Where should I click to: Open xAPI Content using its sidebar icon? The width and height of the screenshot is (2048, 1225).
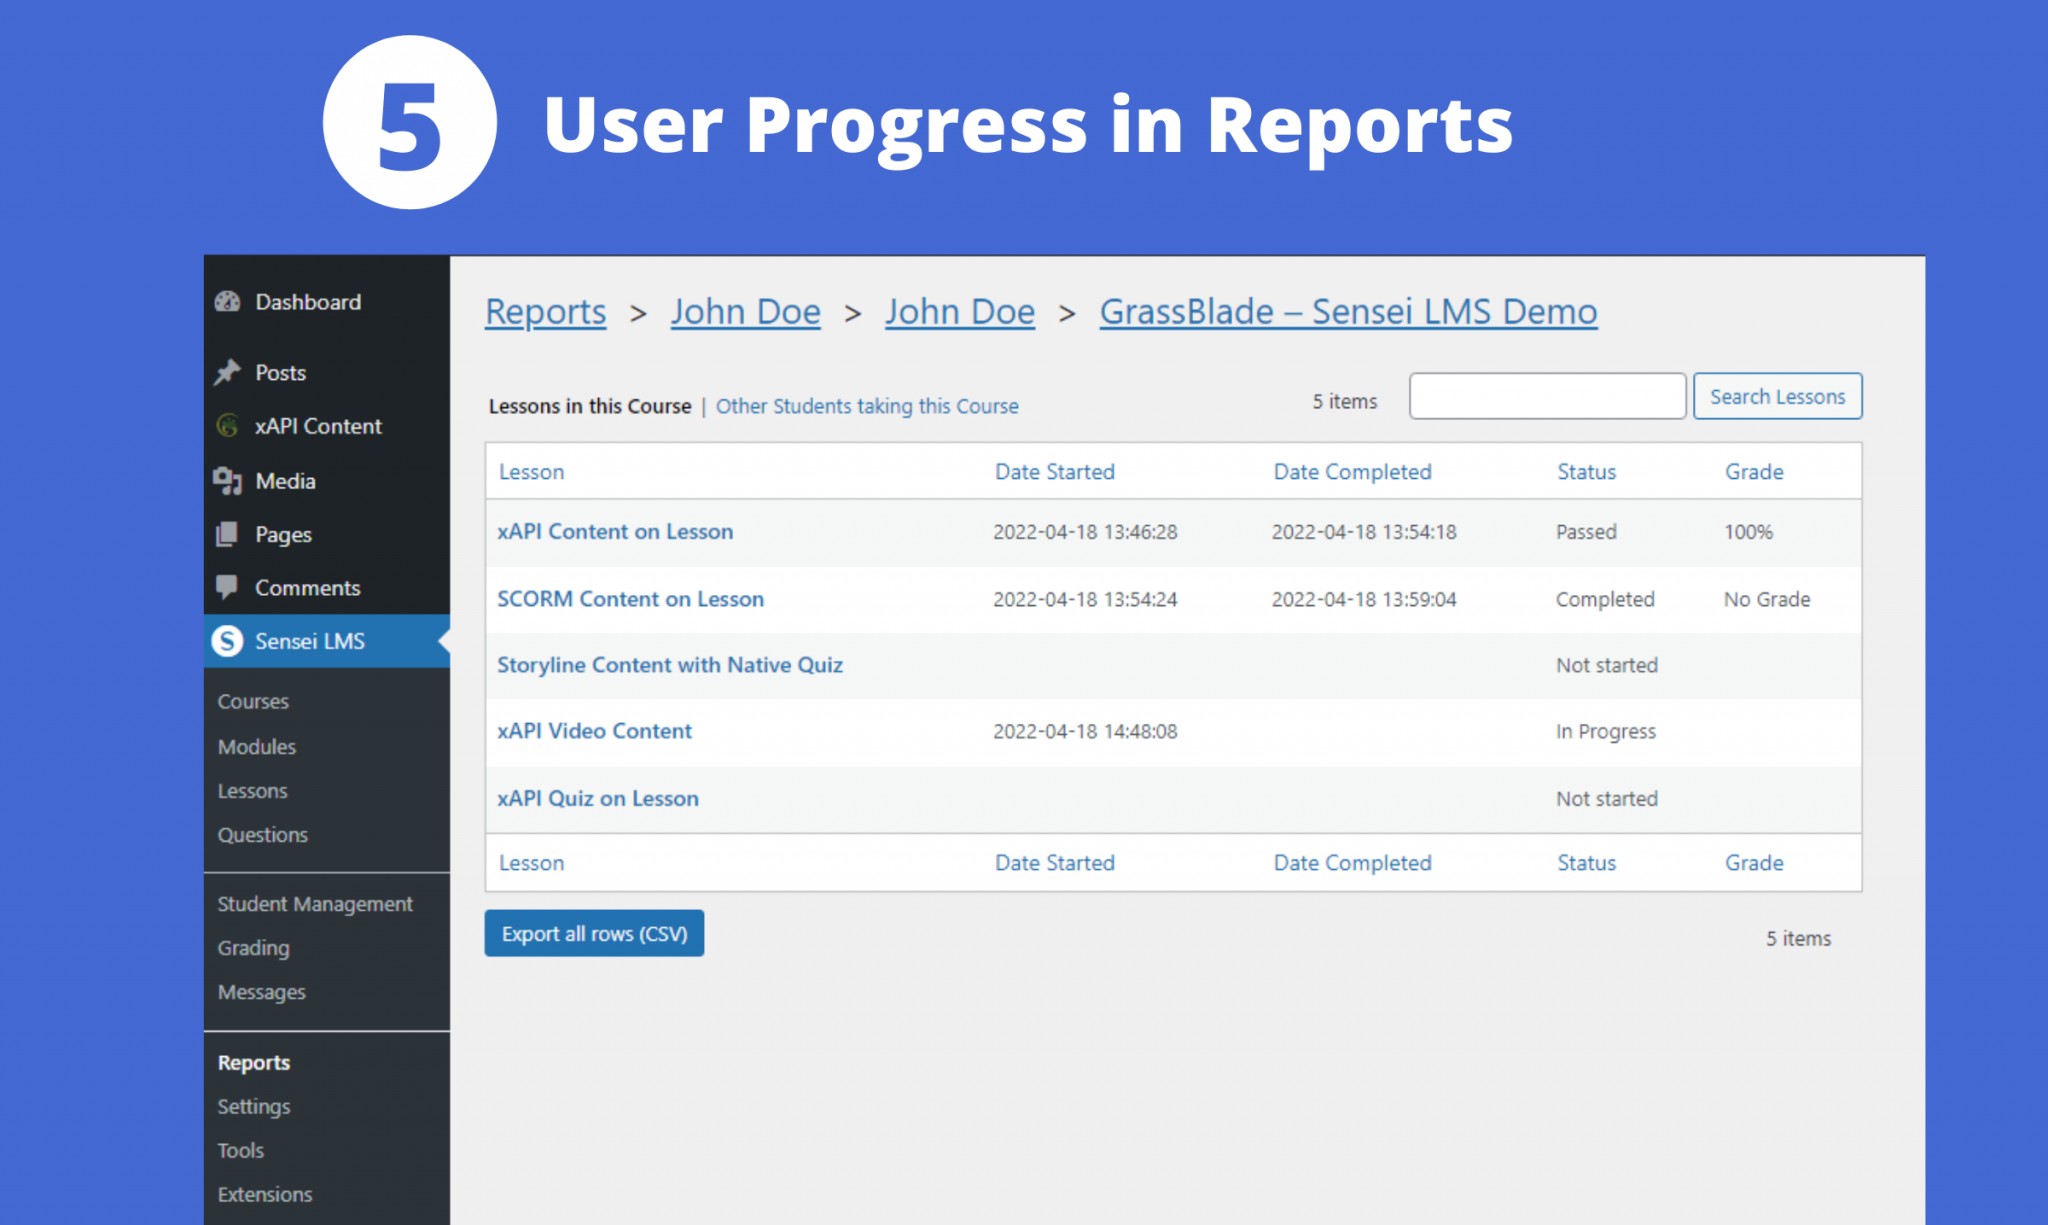(x=228, y=426)
